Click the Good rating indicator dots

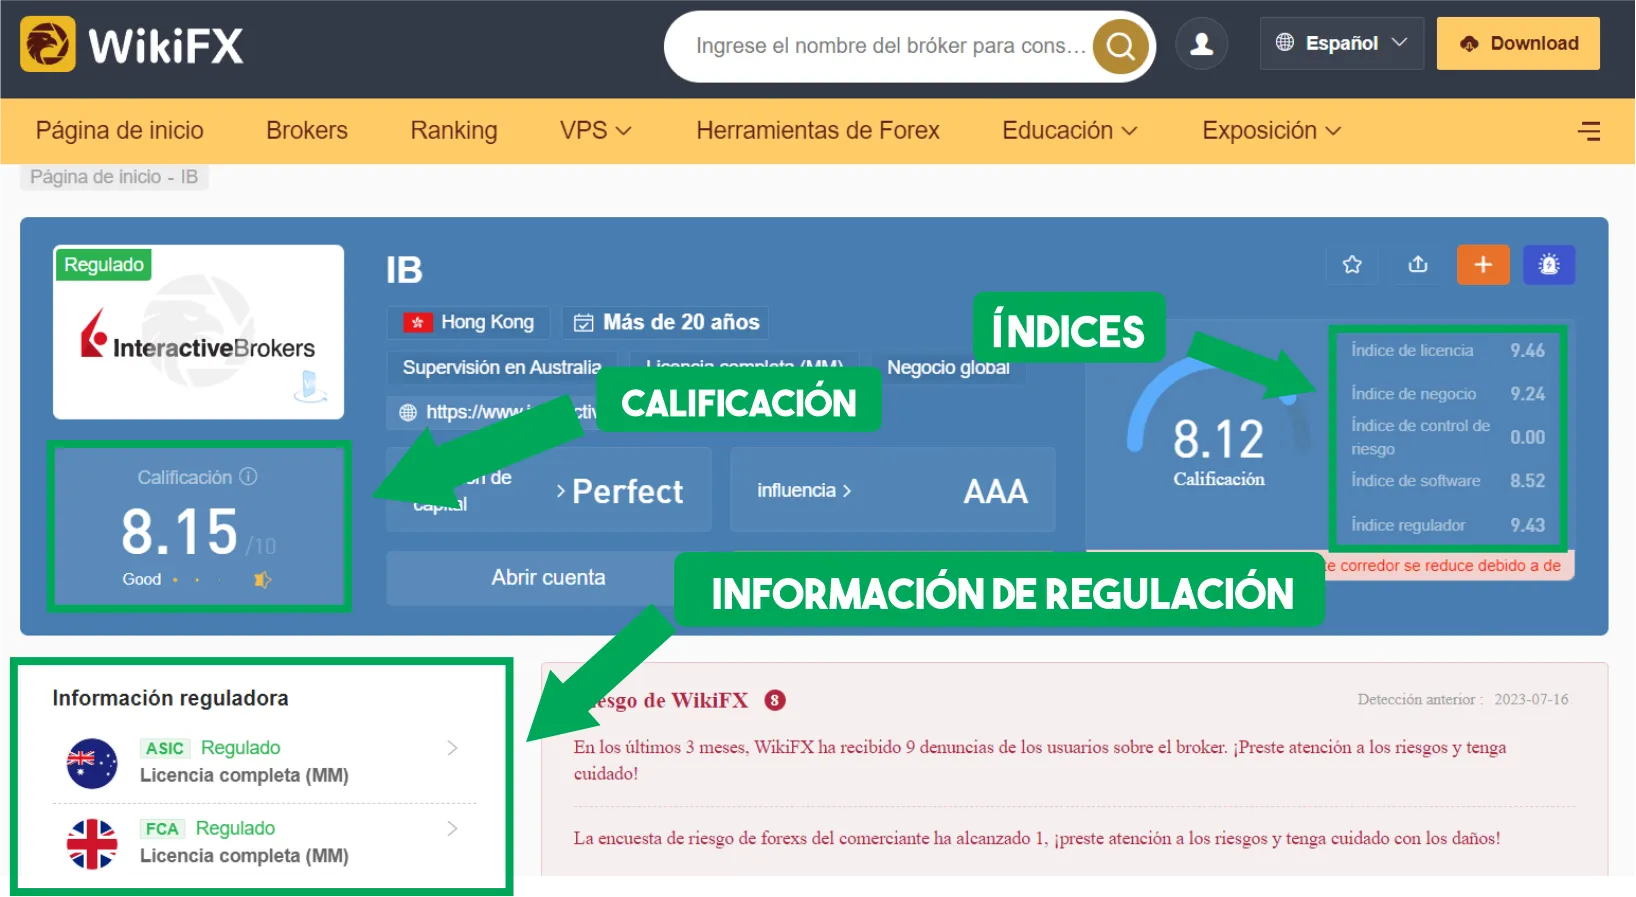(x=222, y=579)
